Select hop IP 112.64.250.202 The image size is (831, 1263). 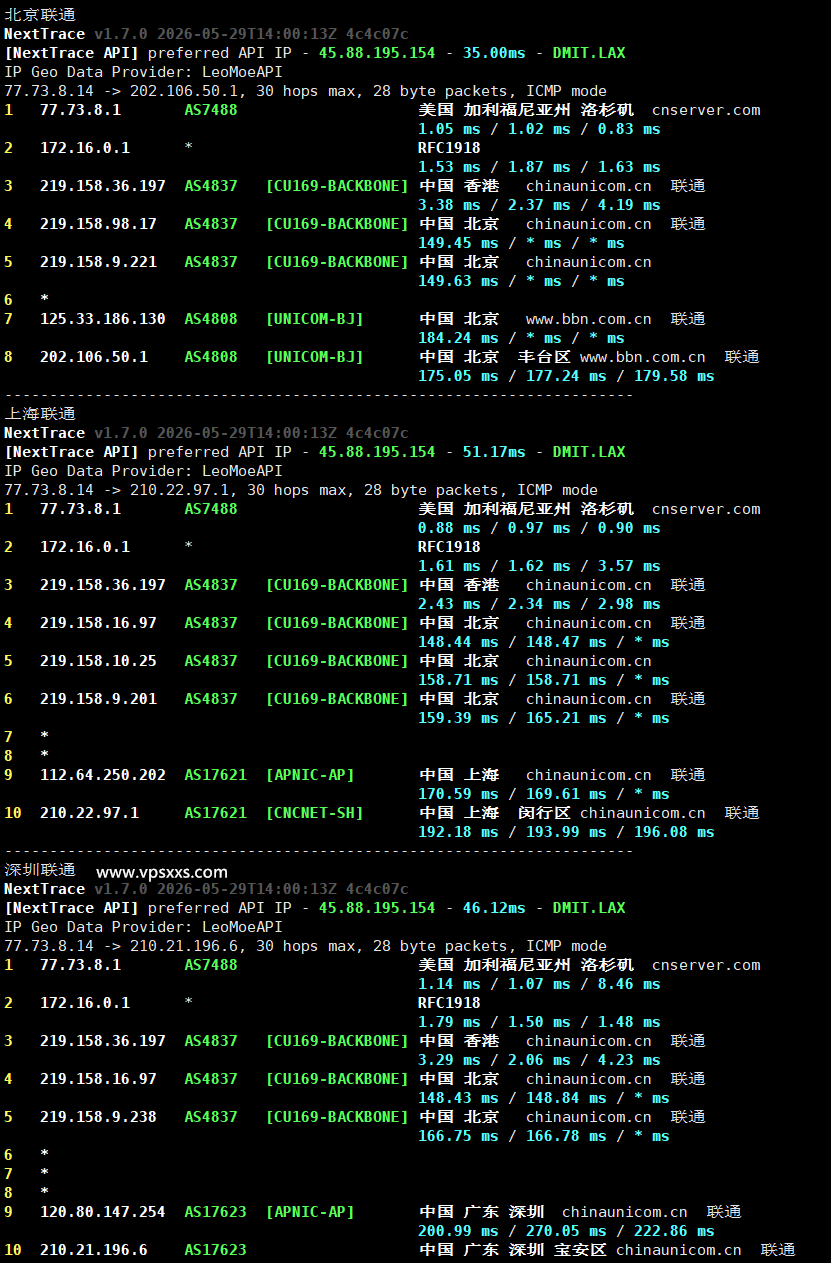pyautogui.click(x=103, y=775)
